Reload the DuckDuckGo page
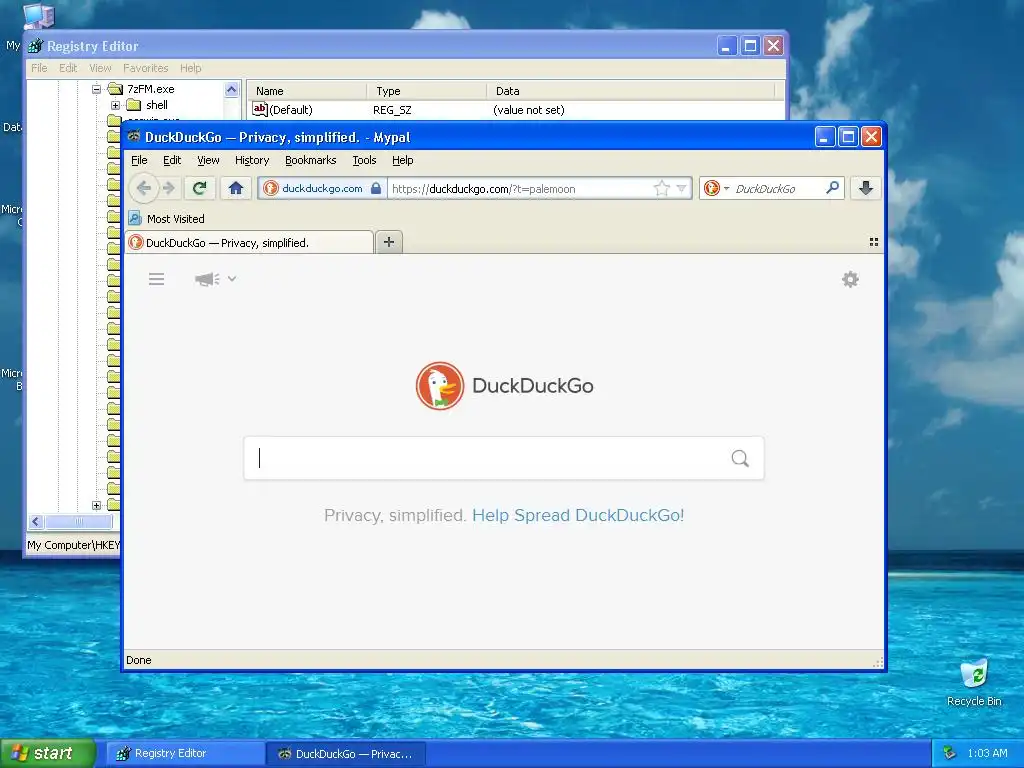The height and width of the screenshot is (768, 1024). point(199,188)
